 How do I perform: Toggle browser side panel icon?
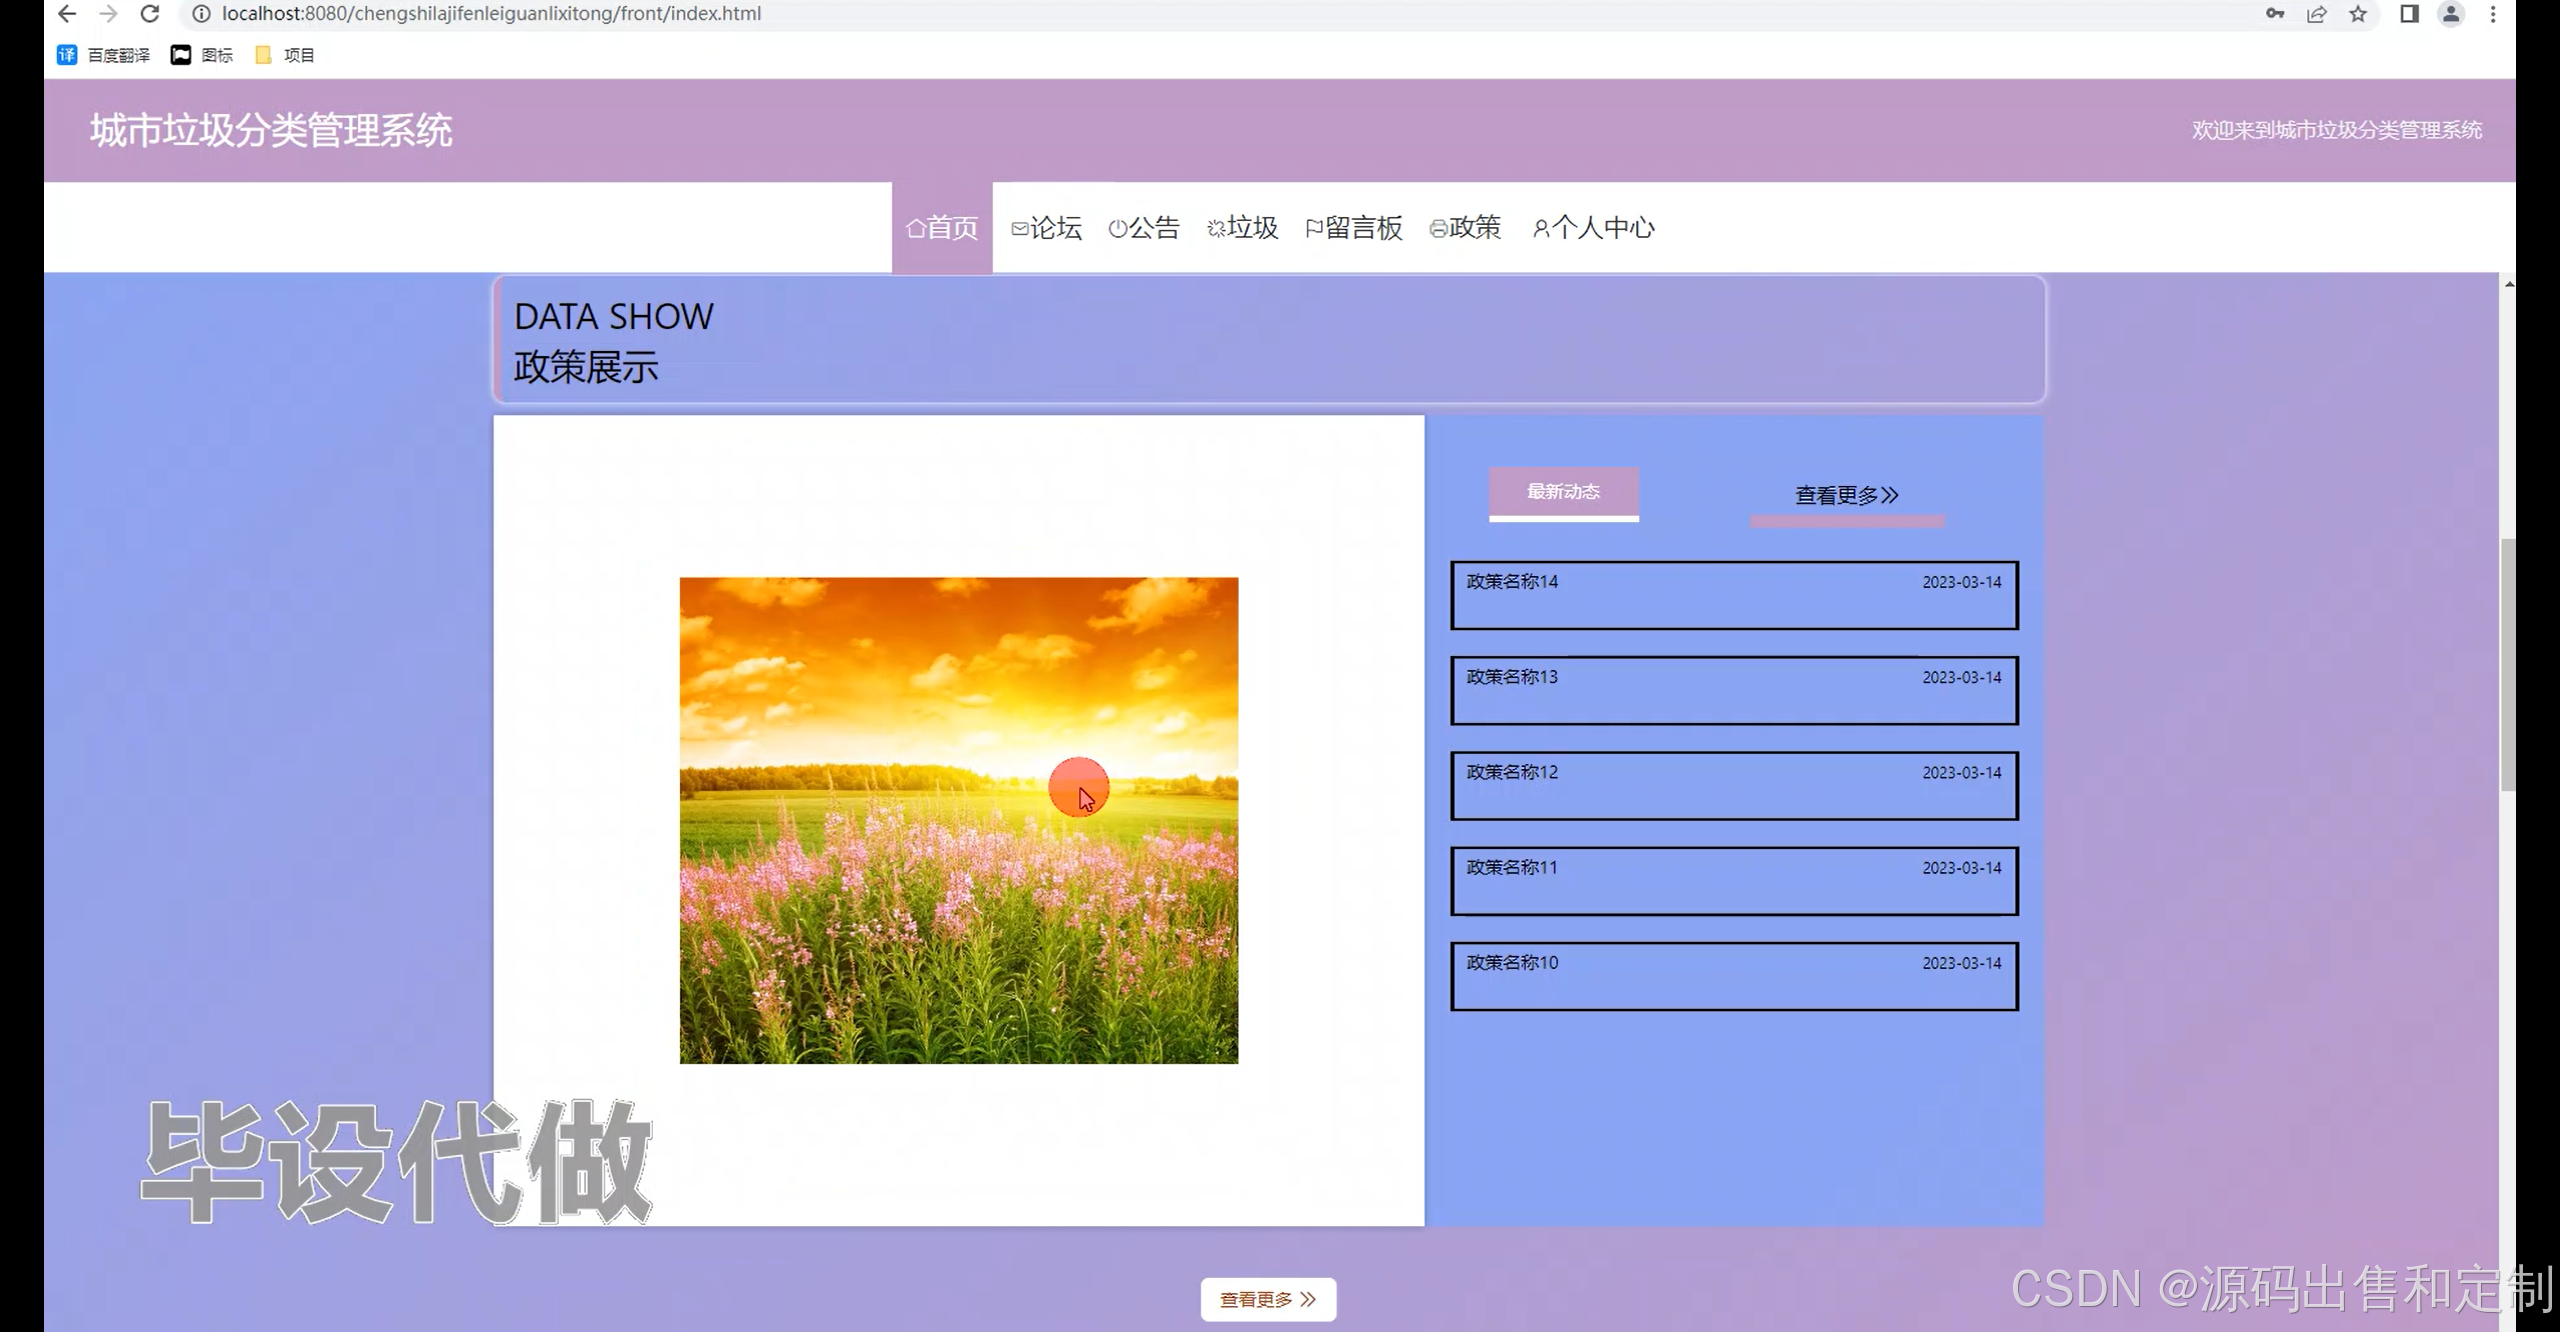[x=2409, y=14]
